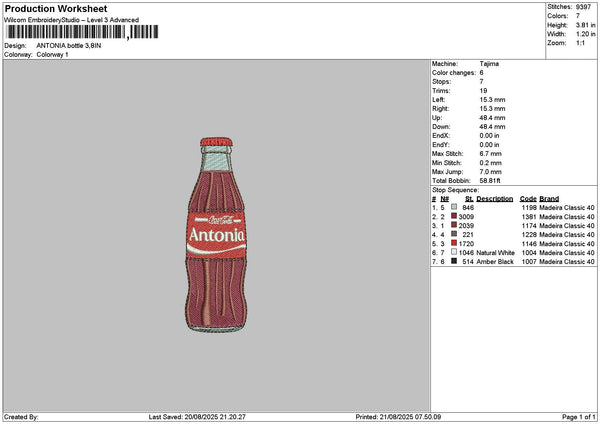Screen dimensions: 600x424
Task: Click the Right value 15.3 mm
Action: 492,109
